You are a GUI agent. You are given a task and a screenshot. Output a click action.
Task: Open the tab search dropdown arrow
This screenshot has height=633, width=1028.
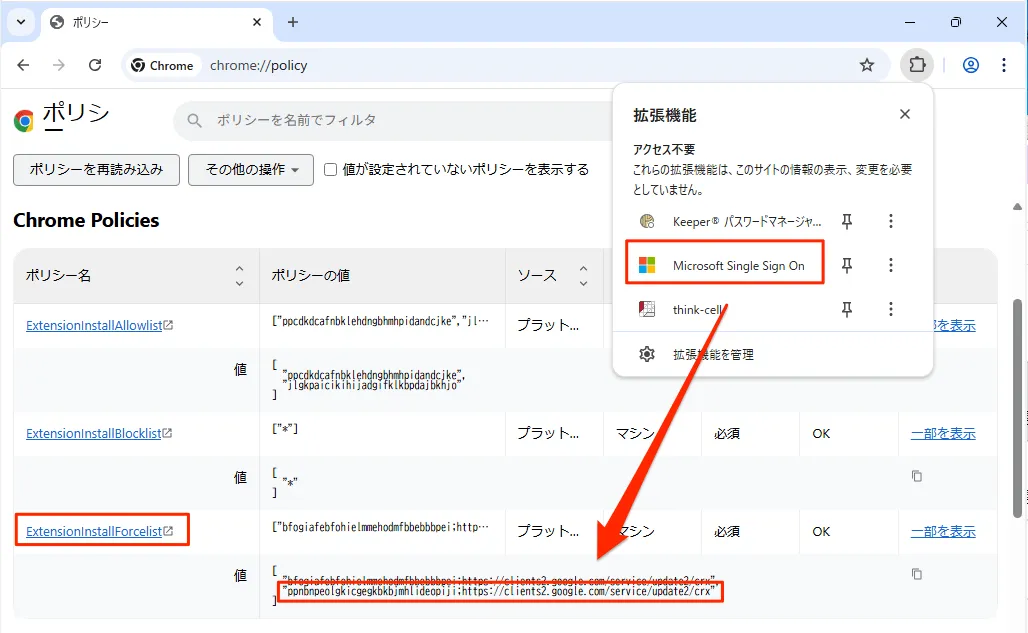coord(20,22)
